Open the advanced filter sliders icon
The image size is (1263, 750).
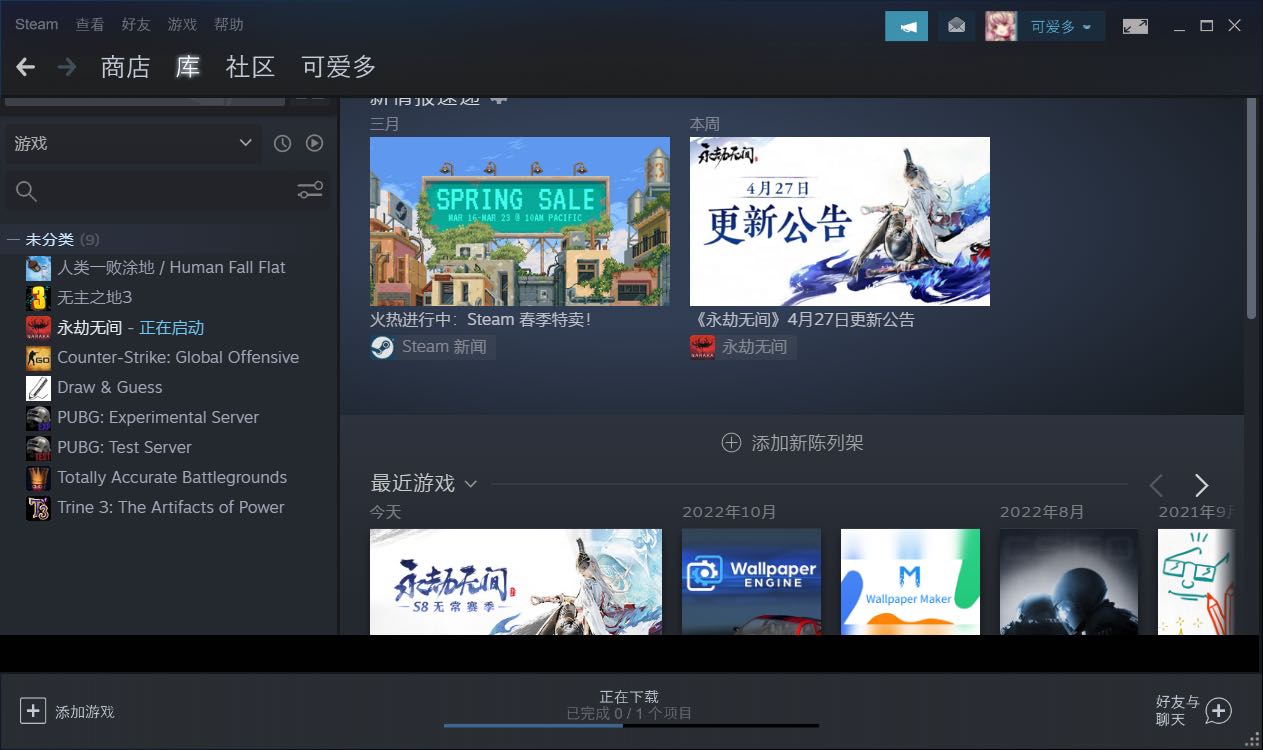click(x=310, y=190)
